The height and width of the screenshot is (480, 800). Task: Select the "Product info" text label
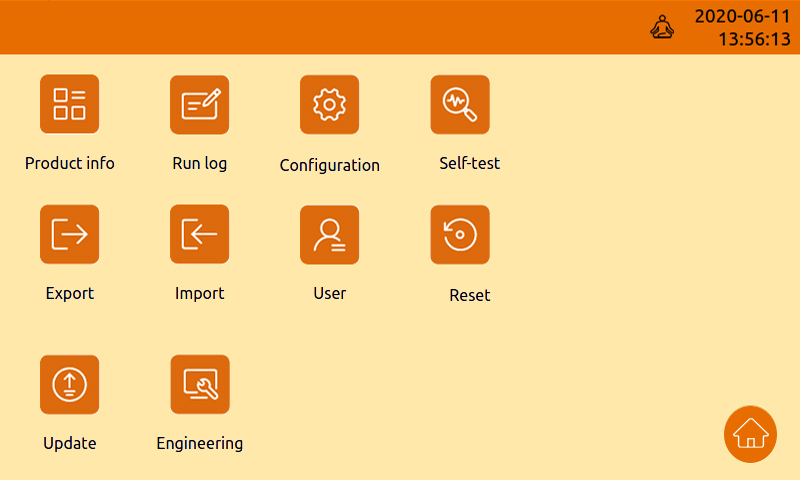70,163
